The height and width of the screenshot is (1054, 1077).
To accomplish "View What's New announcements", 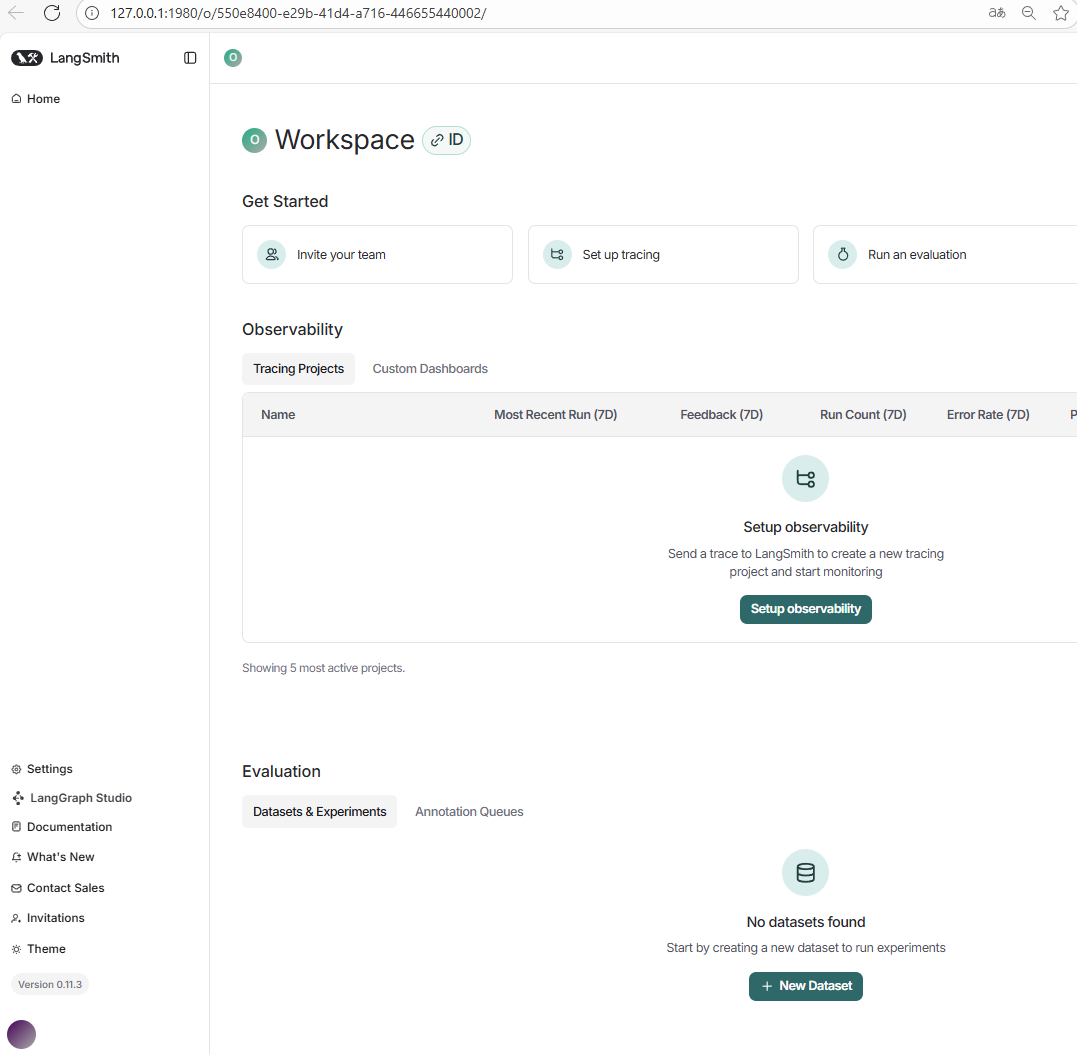I will pyautogui.click(x=60, y=857).
